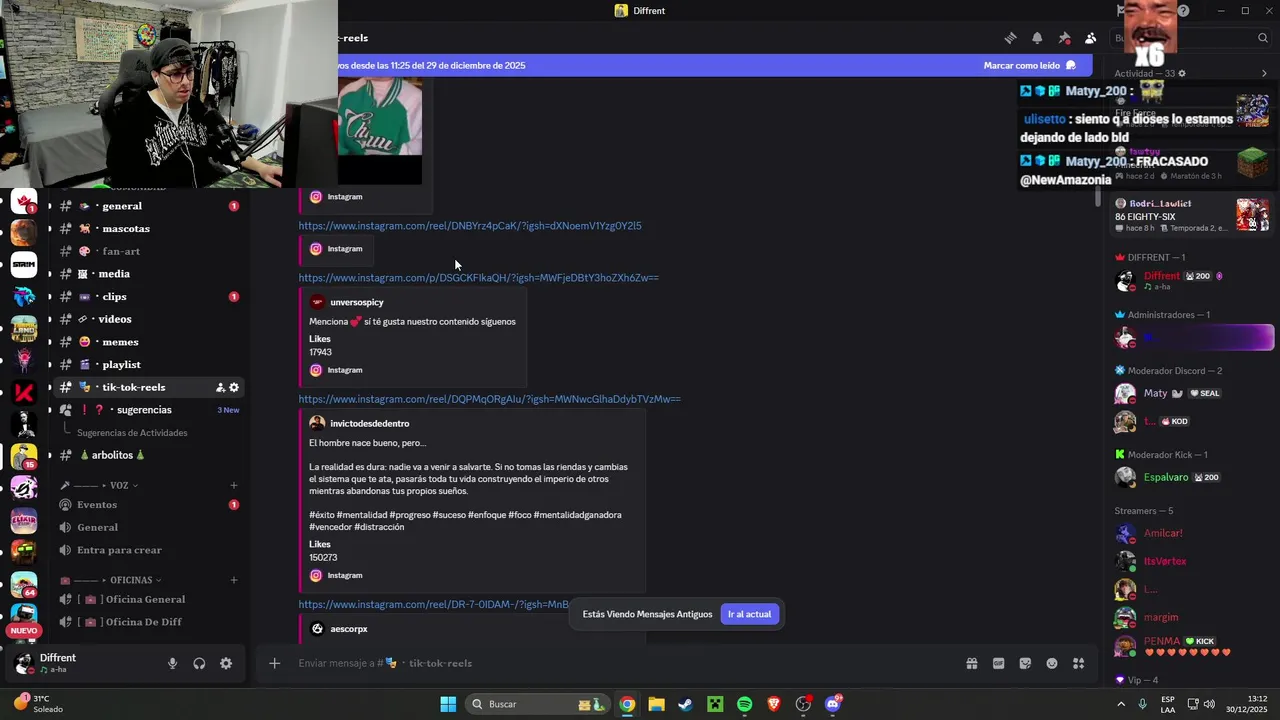Open User Settings gear icon
1280x720 pixels.
[226, 663]
